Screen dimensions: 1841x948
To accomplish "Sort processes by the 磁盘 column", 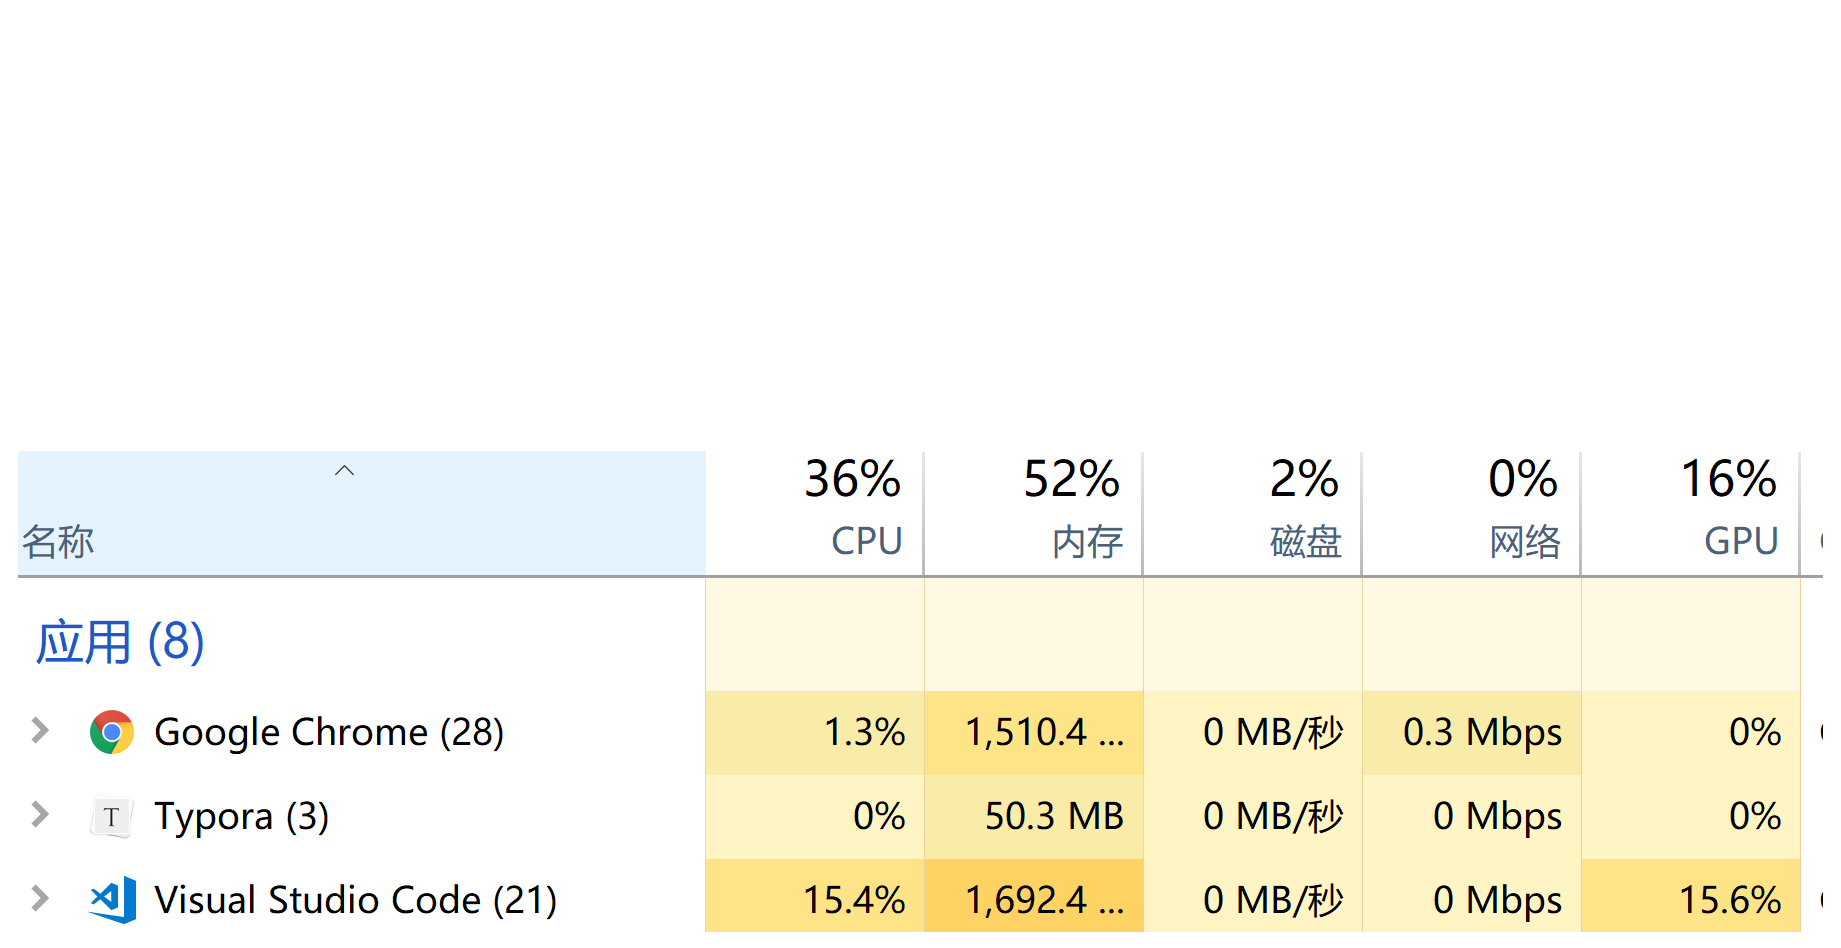I will coord(1252,512).
